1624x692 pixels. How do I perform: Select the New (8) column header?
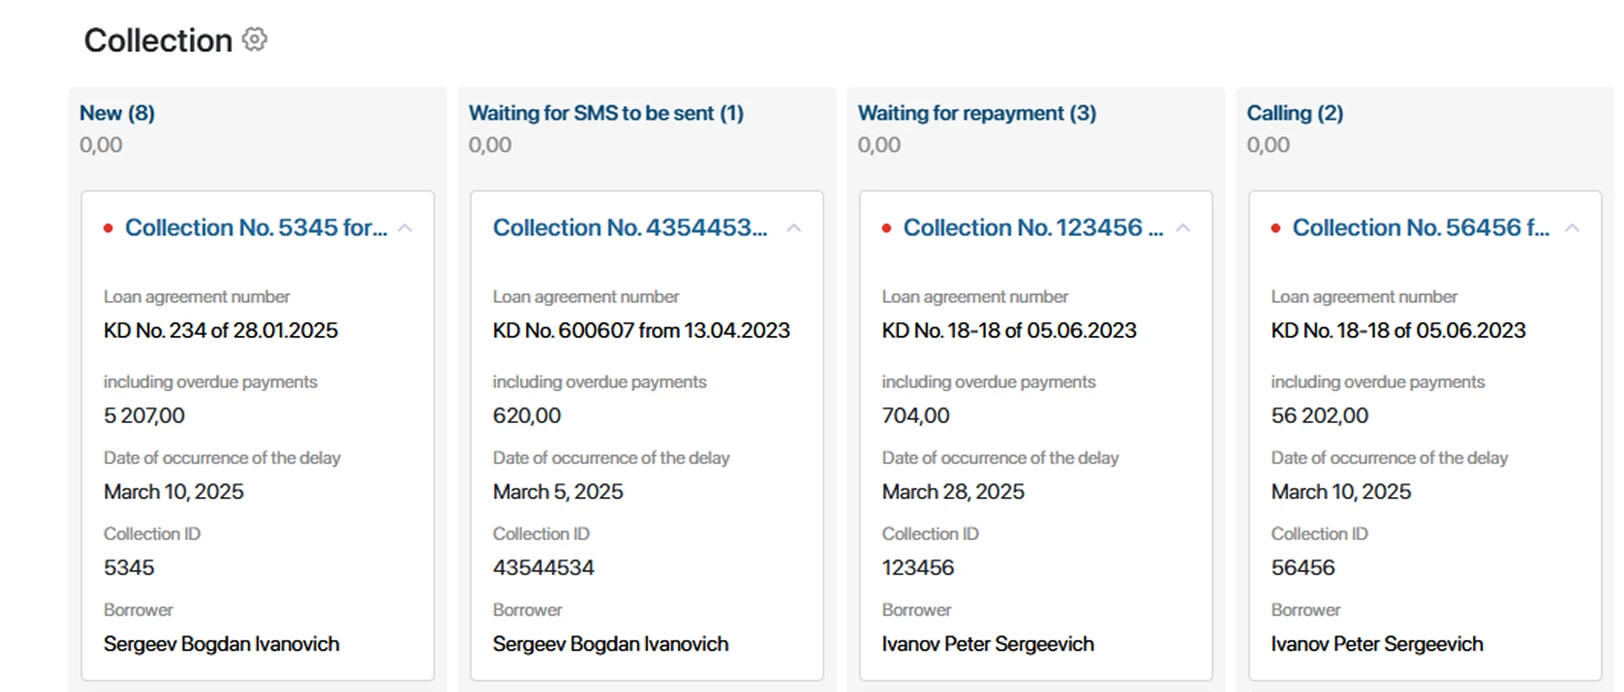pyautogui.click(x=117, y=113)
